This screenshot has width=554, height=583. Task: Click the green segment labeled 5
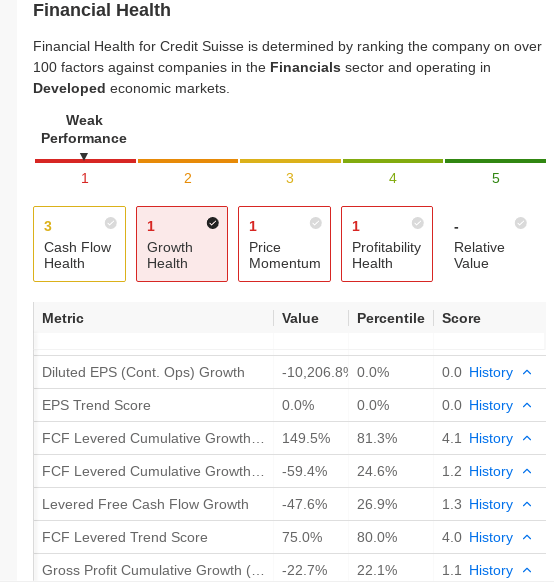click(x=495, y=161)
